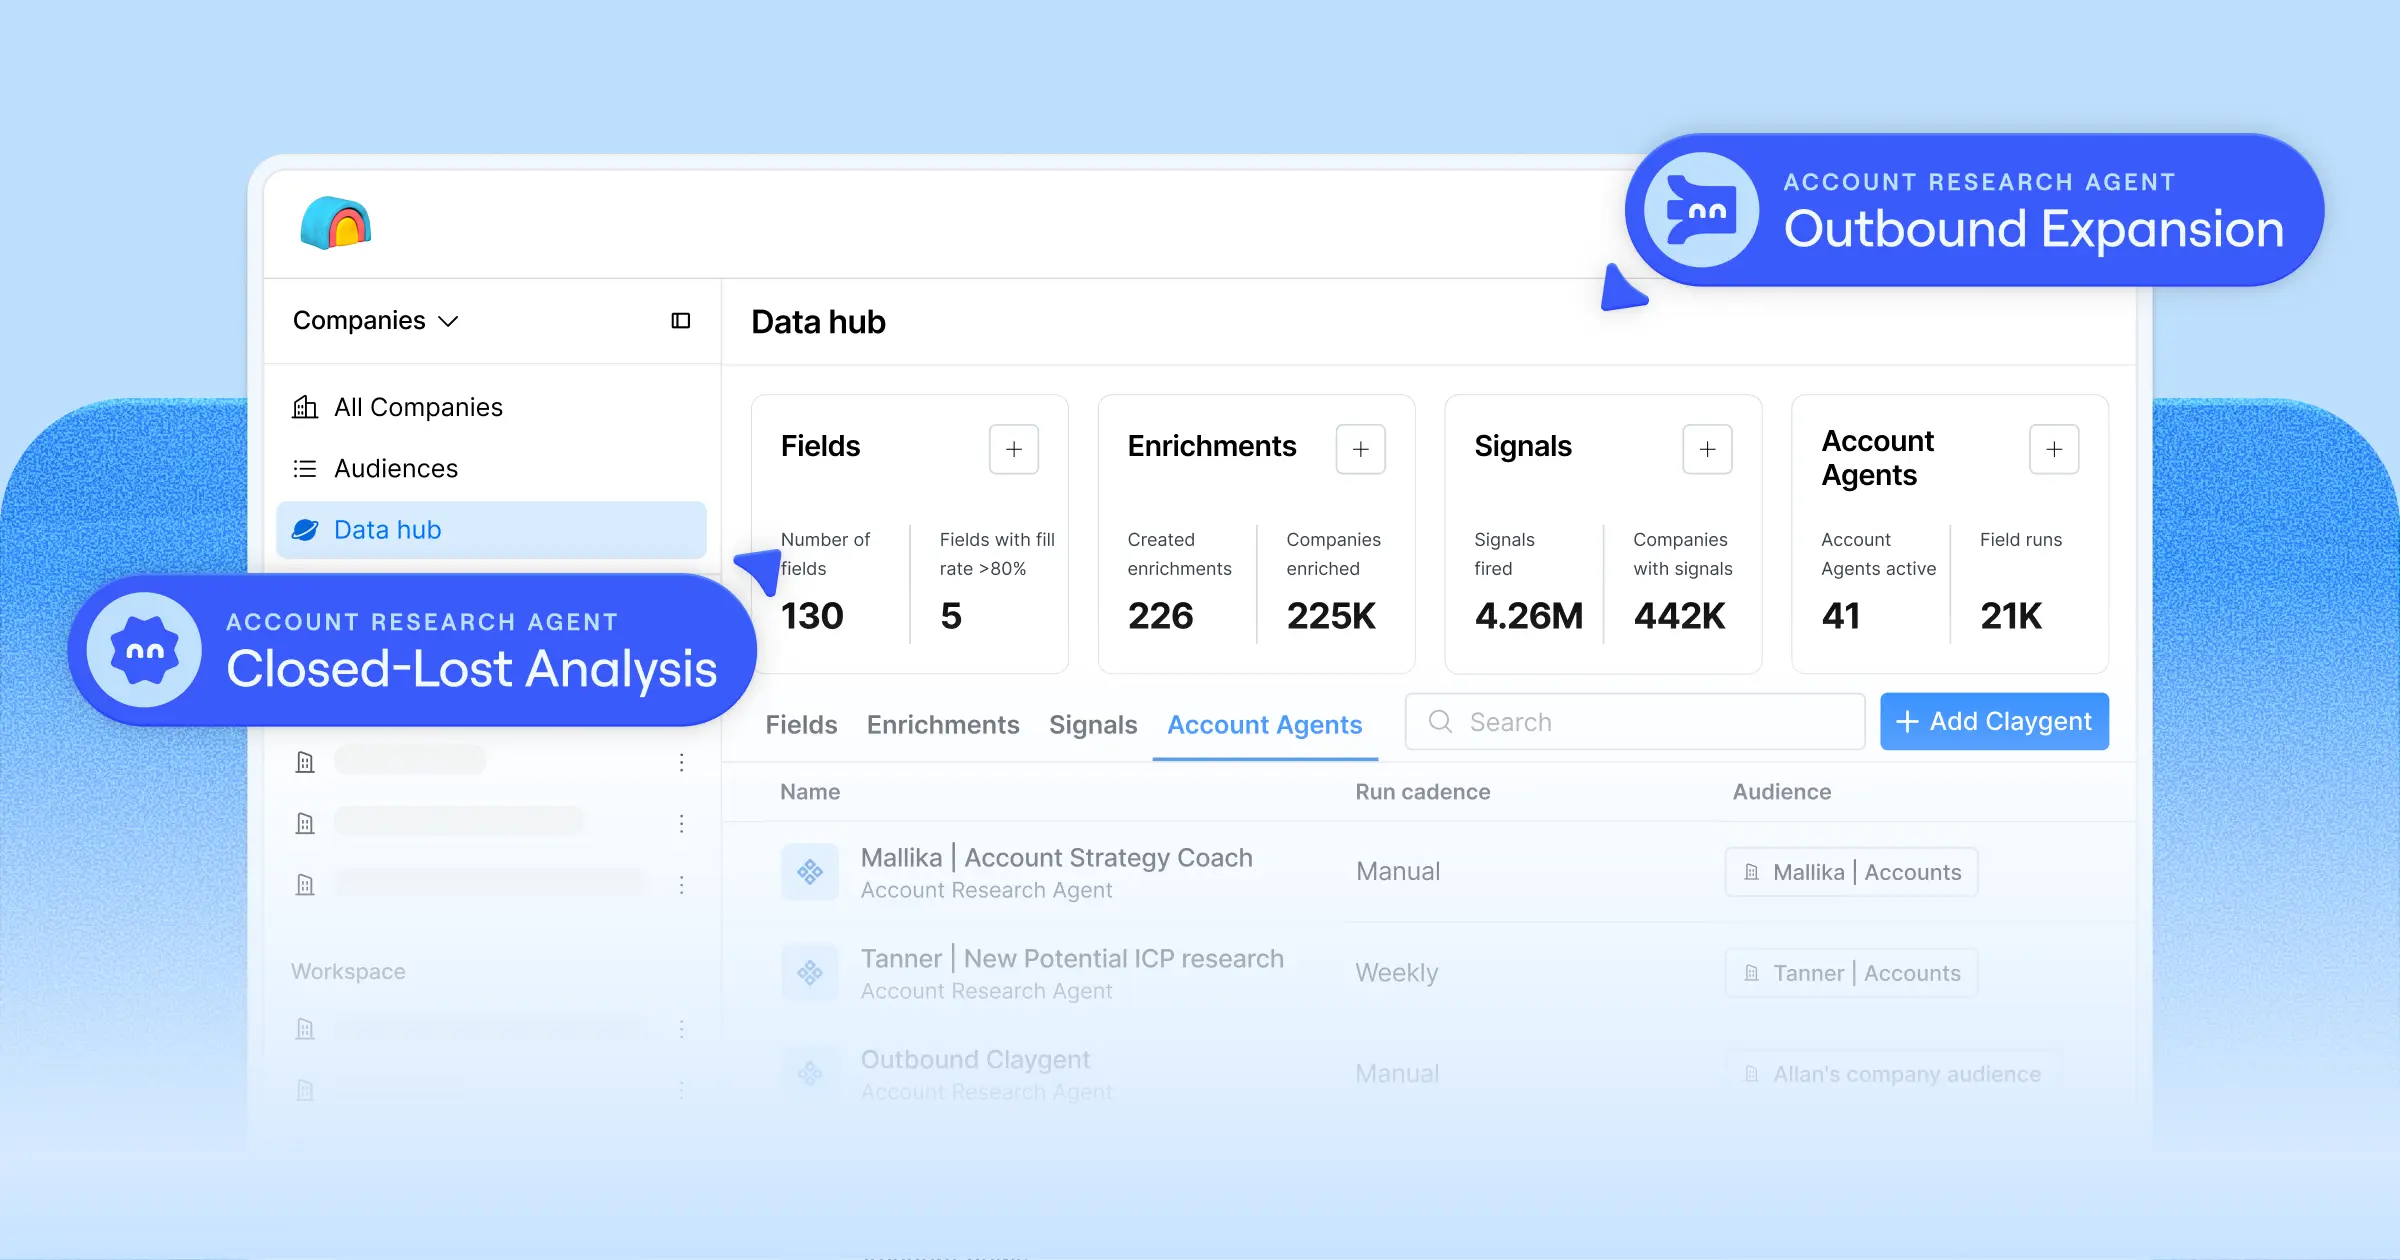Sort by the Audience column header

(1782, 792)
